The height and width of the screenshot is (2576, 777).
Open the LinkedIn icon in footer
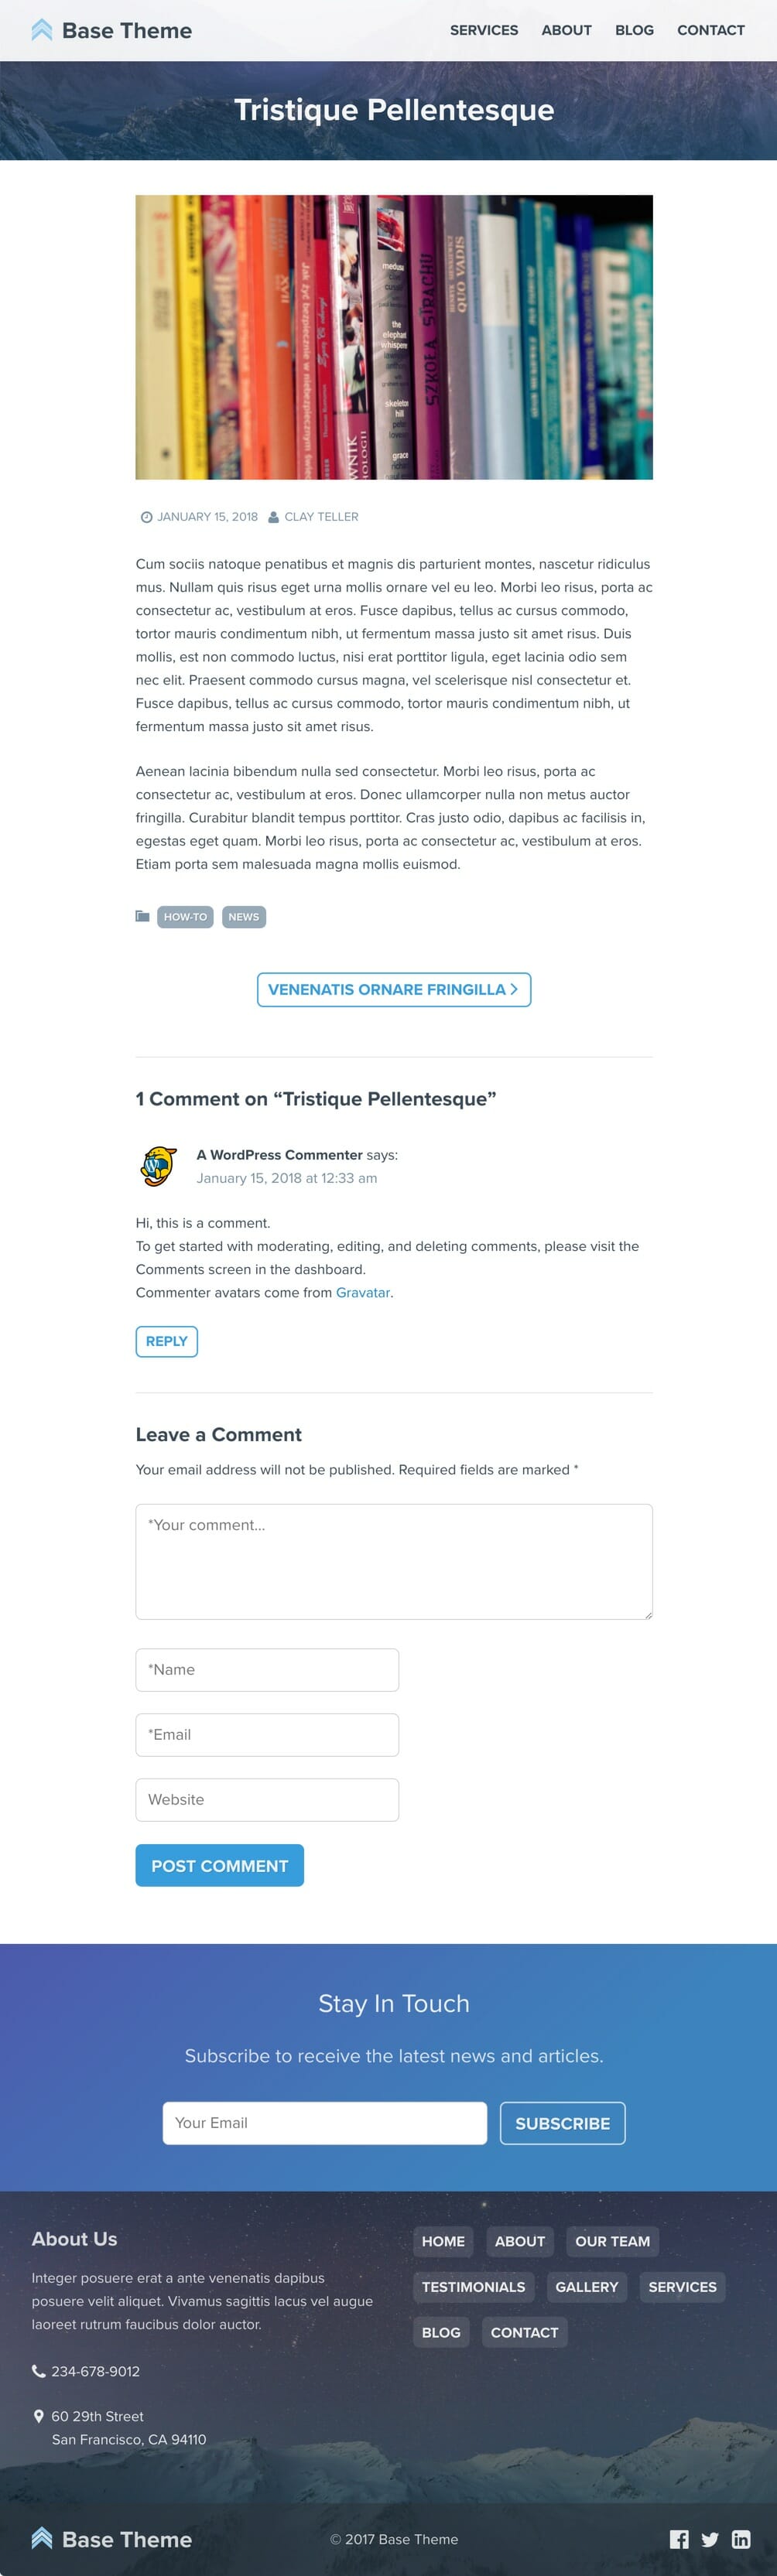coord(741,2539)
